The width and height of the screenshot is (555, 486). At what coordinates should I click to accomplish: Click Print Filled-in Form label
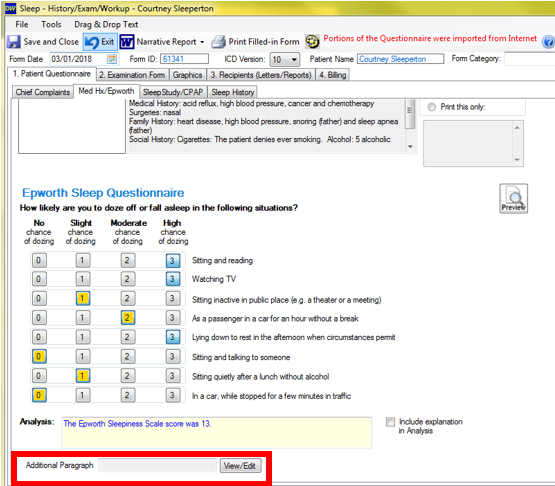point(264,42)
